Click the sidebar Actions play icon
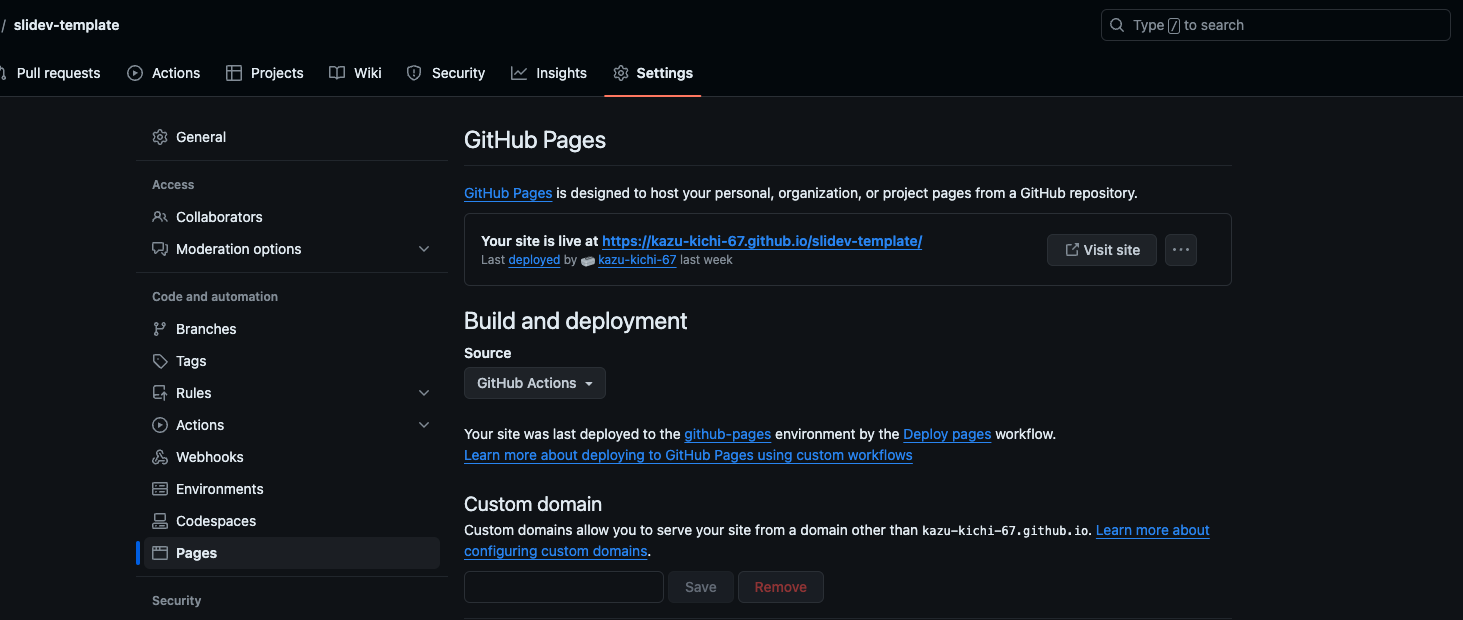This screenshot has height=620, width=1463. (x=160, y=425)
